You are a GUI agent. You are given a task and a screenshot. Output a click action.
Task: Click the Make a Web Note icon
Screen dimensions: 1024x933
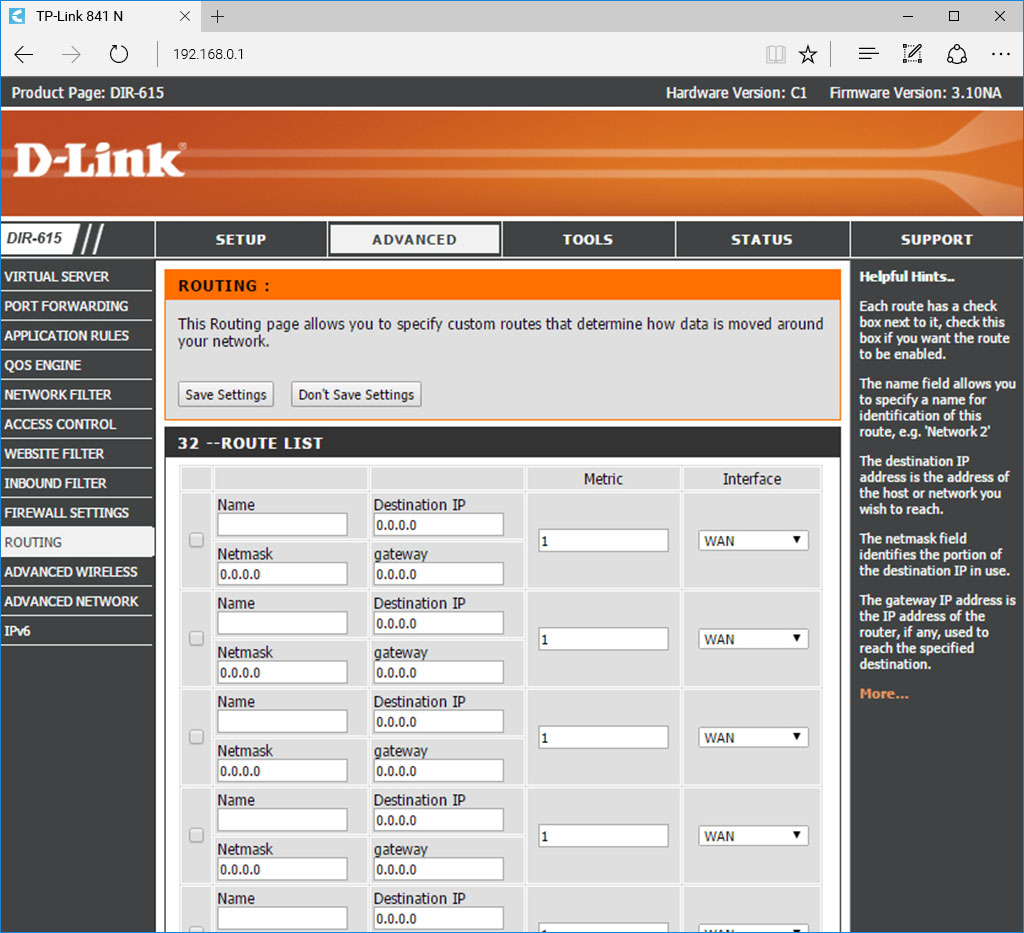click(912, 54)
